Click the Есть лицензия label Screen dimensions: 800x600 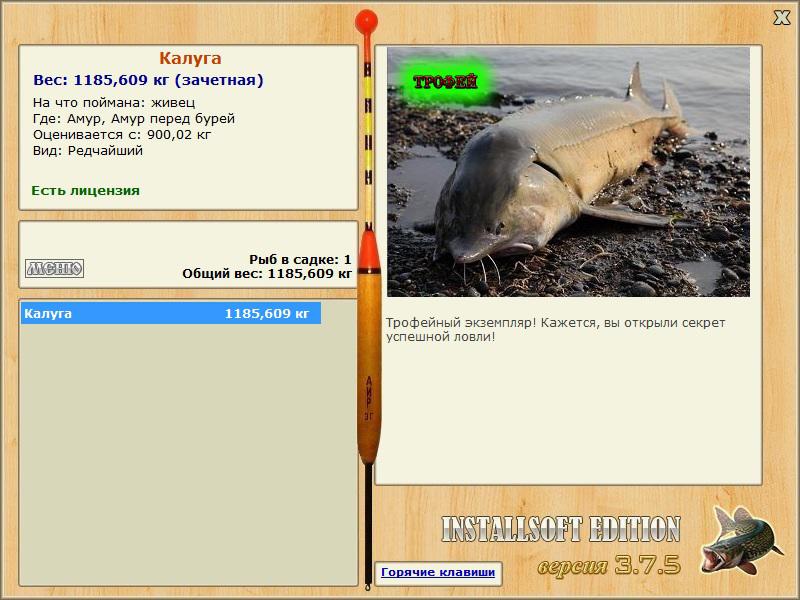[x=86, y=191]
